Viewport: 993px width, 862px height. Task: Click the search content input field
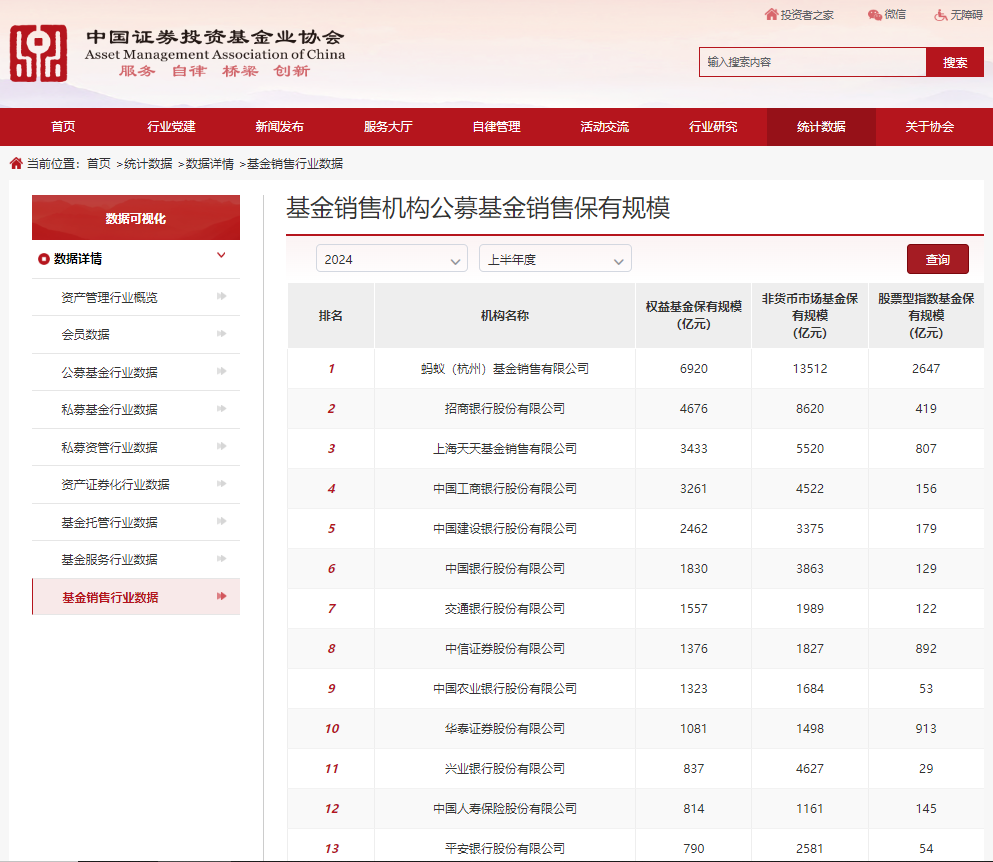pyautogui.click(x=812, y=62)
